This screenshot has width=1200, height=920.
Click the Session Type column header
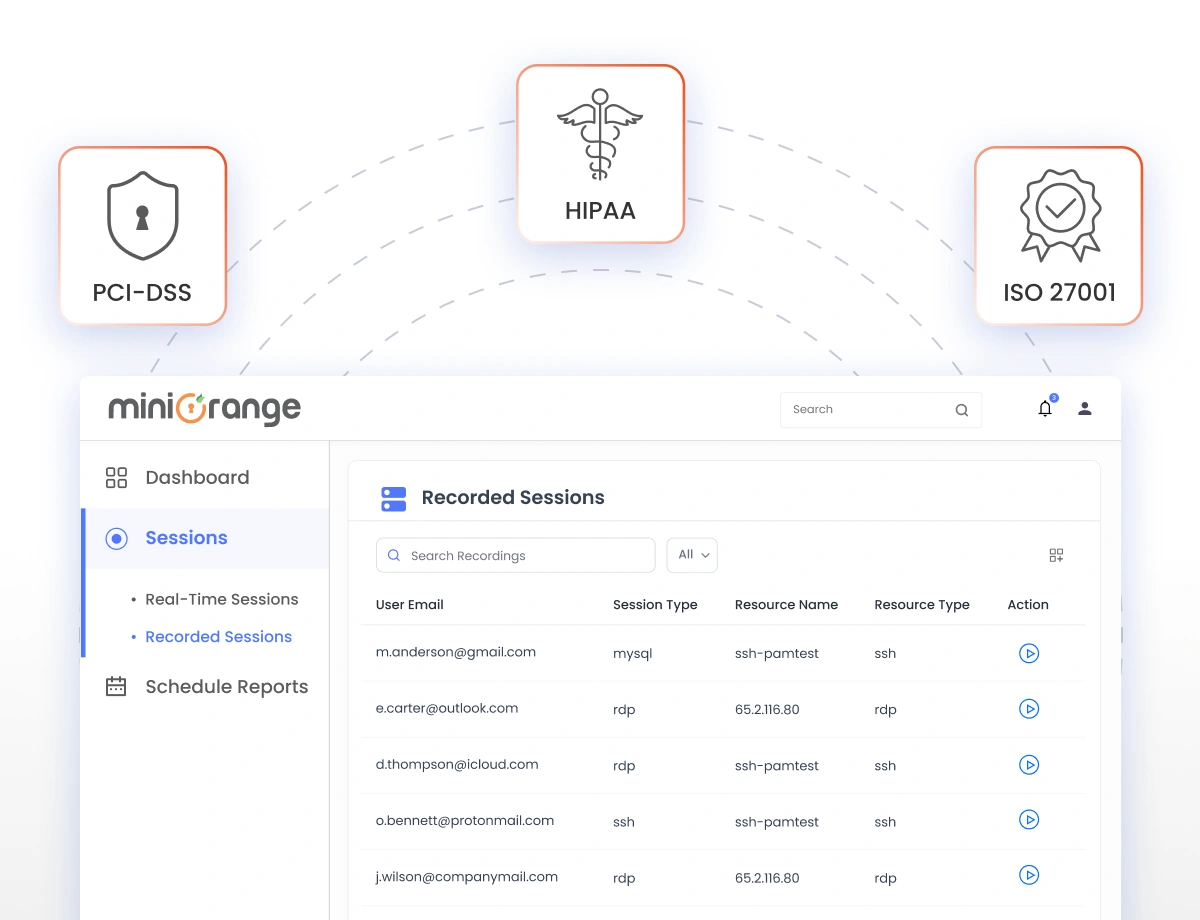[655, 605]
